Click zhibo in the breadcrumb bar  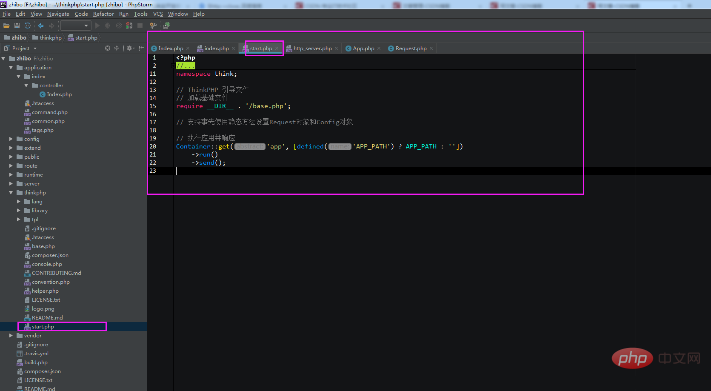pos(15,38)
